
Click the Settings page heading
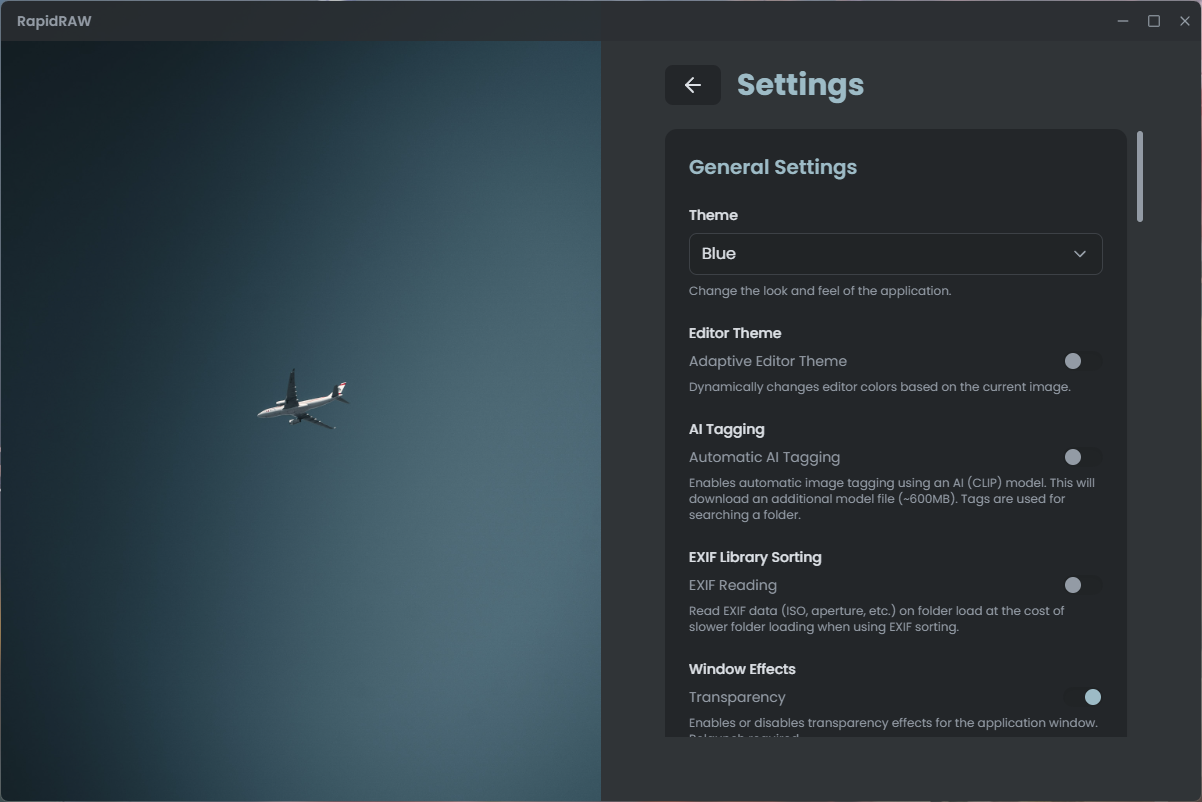pyautogui.click(x=800, y=85)
